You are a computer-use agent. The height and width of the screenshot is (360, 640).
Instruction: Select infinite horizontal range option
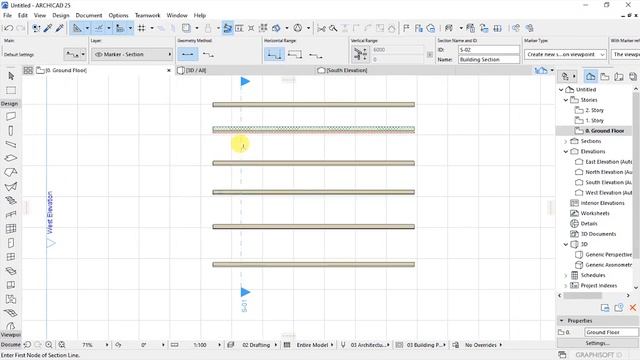274,54
